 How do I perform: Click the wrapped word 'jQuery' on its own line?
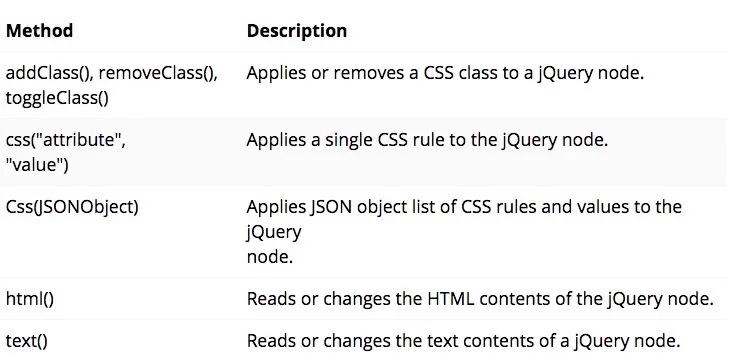coord(274,232)
